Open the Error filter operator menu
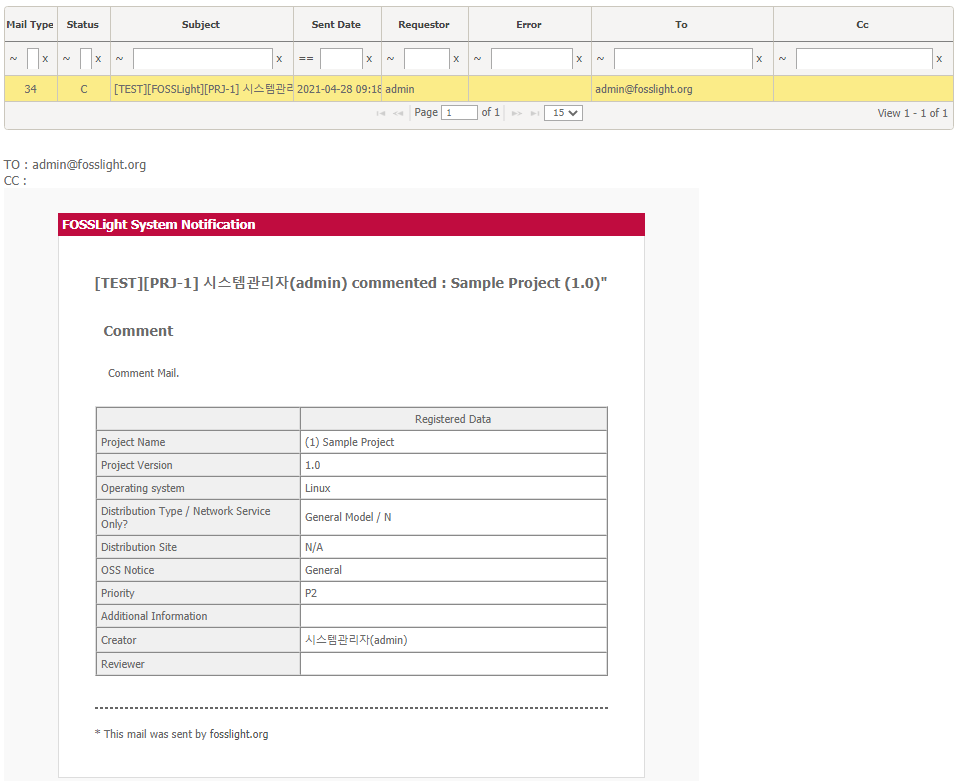The width and height of the screenshot is (964, 781). coord(477,59)
